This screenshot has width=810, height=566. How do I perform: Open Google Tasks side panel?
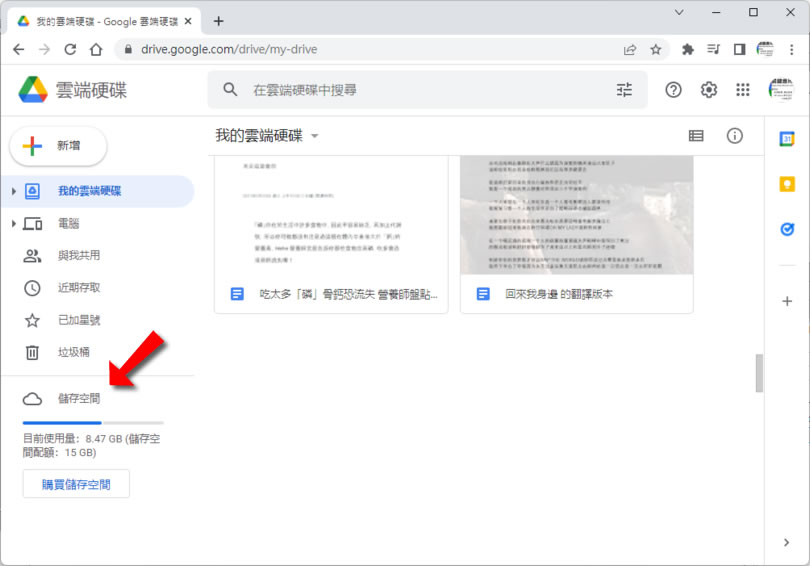click(x=787, y=229)
